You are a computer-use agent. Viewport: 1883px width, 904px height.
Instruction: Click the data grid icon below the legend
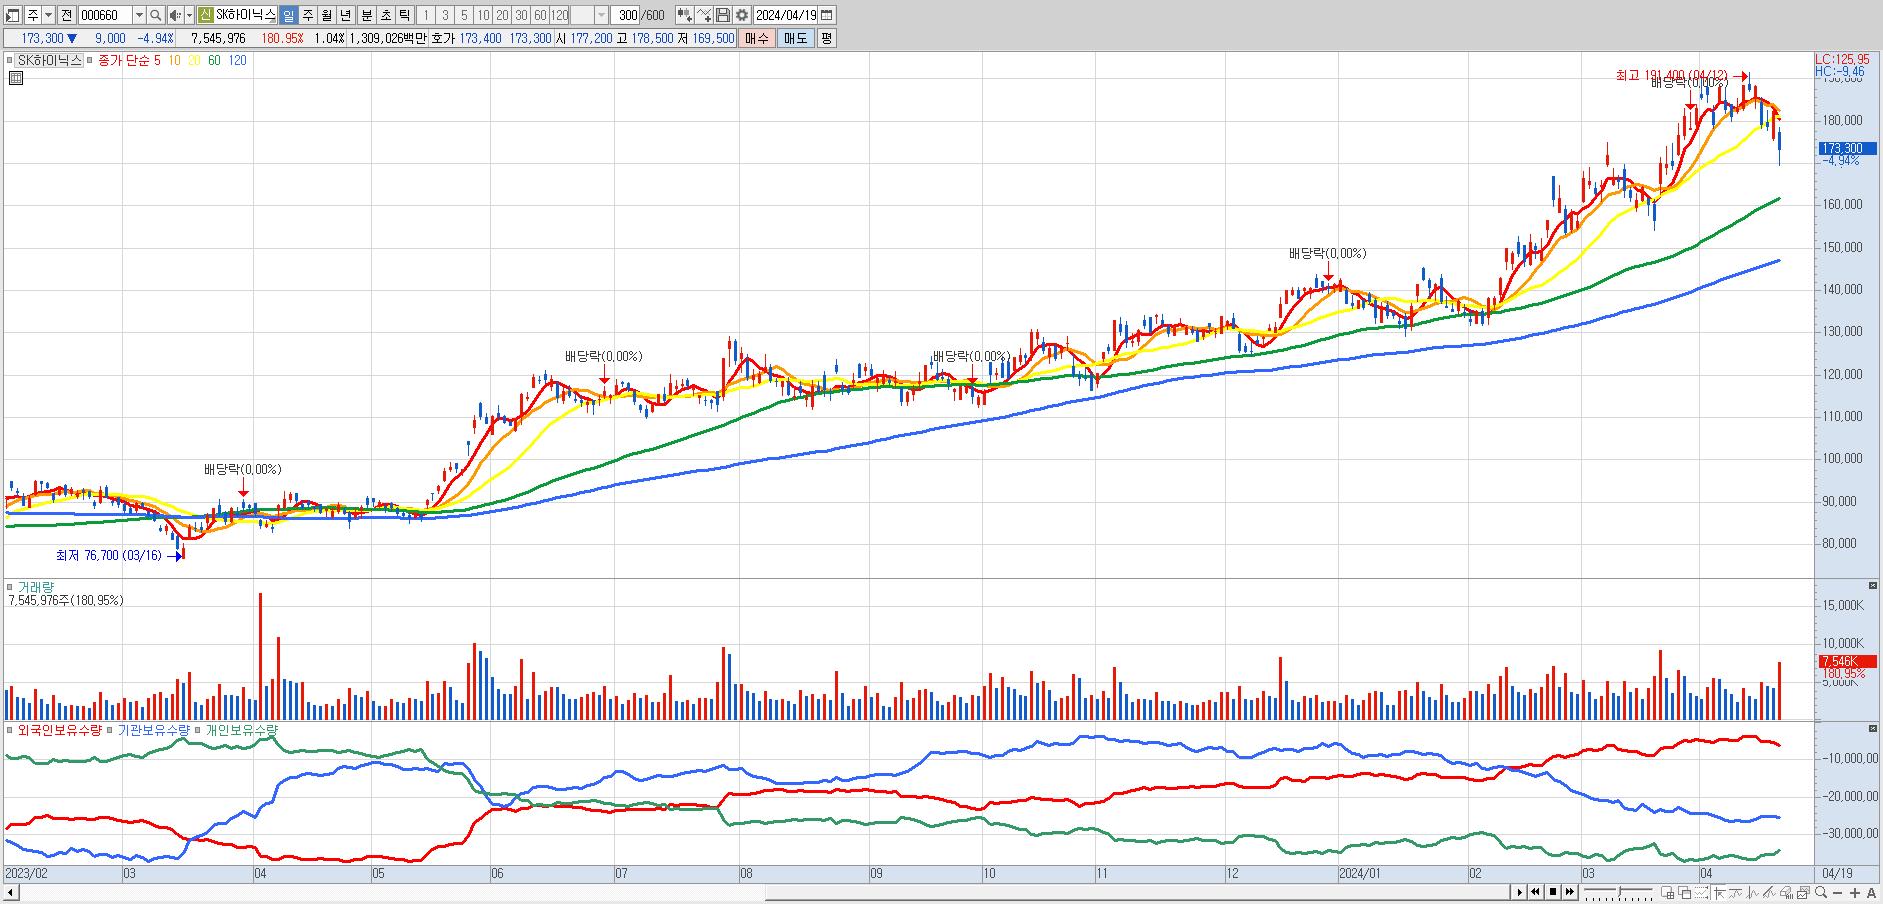[x=14, y=78]
